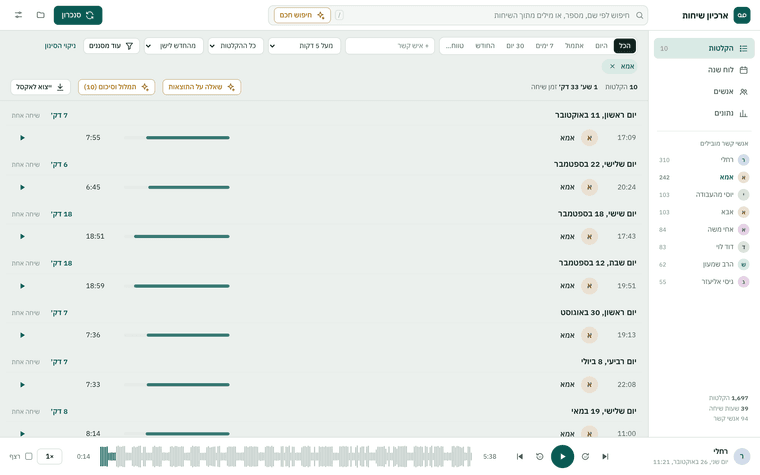The height and width of the screenshot is (475, 760).
Task: Click the סנכרון sync button
Action: [78, 15]
